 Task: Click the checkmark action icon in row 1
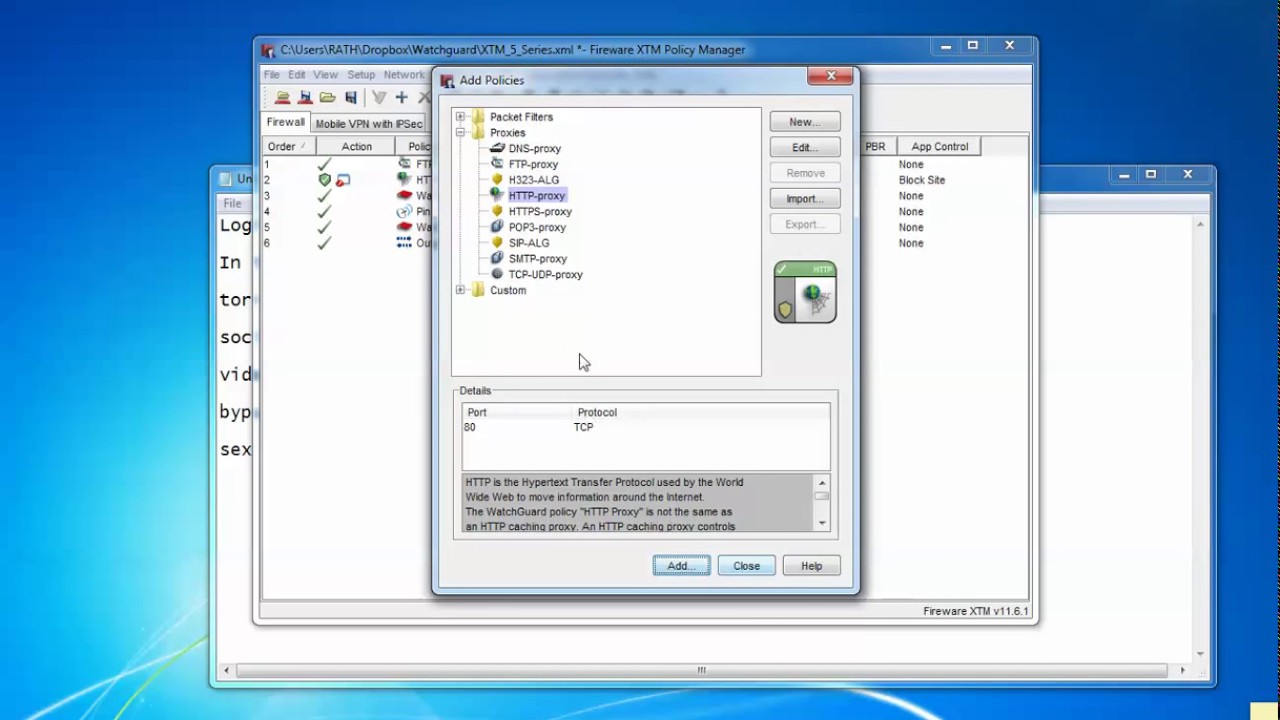pyautogui.click(x=324, y=164)
